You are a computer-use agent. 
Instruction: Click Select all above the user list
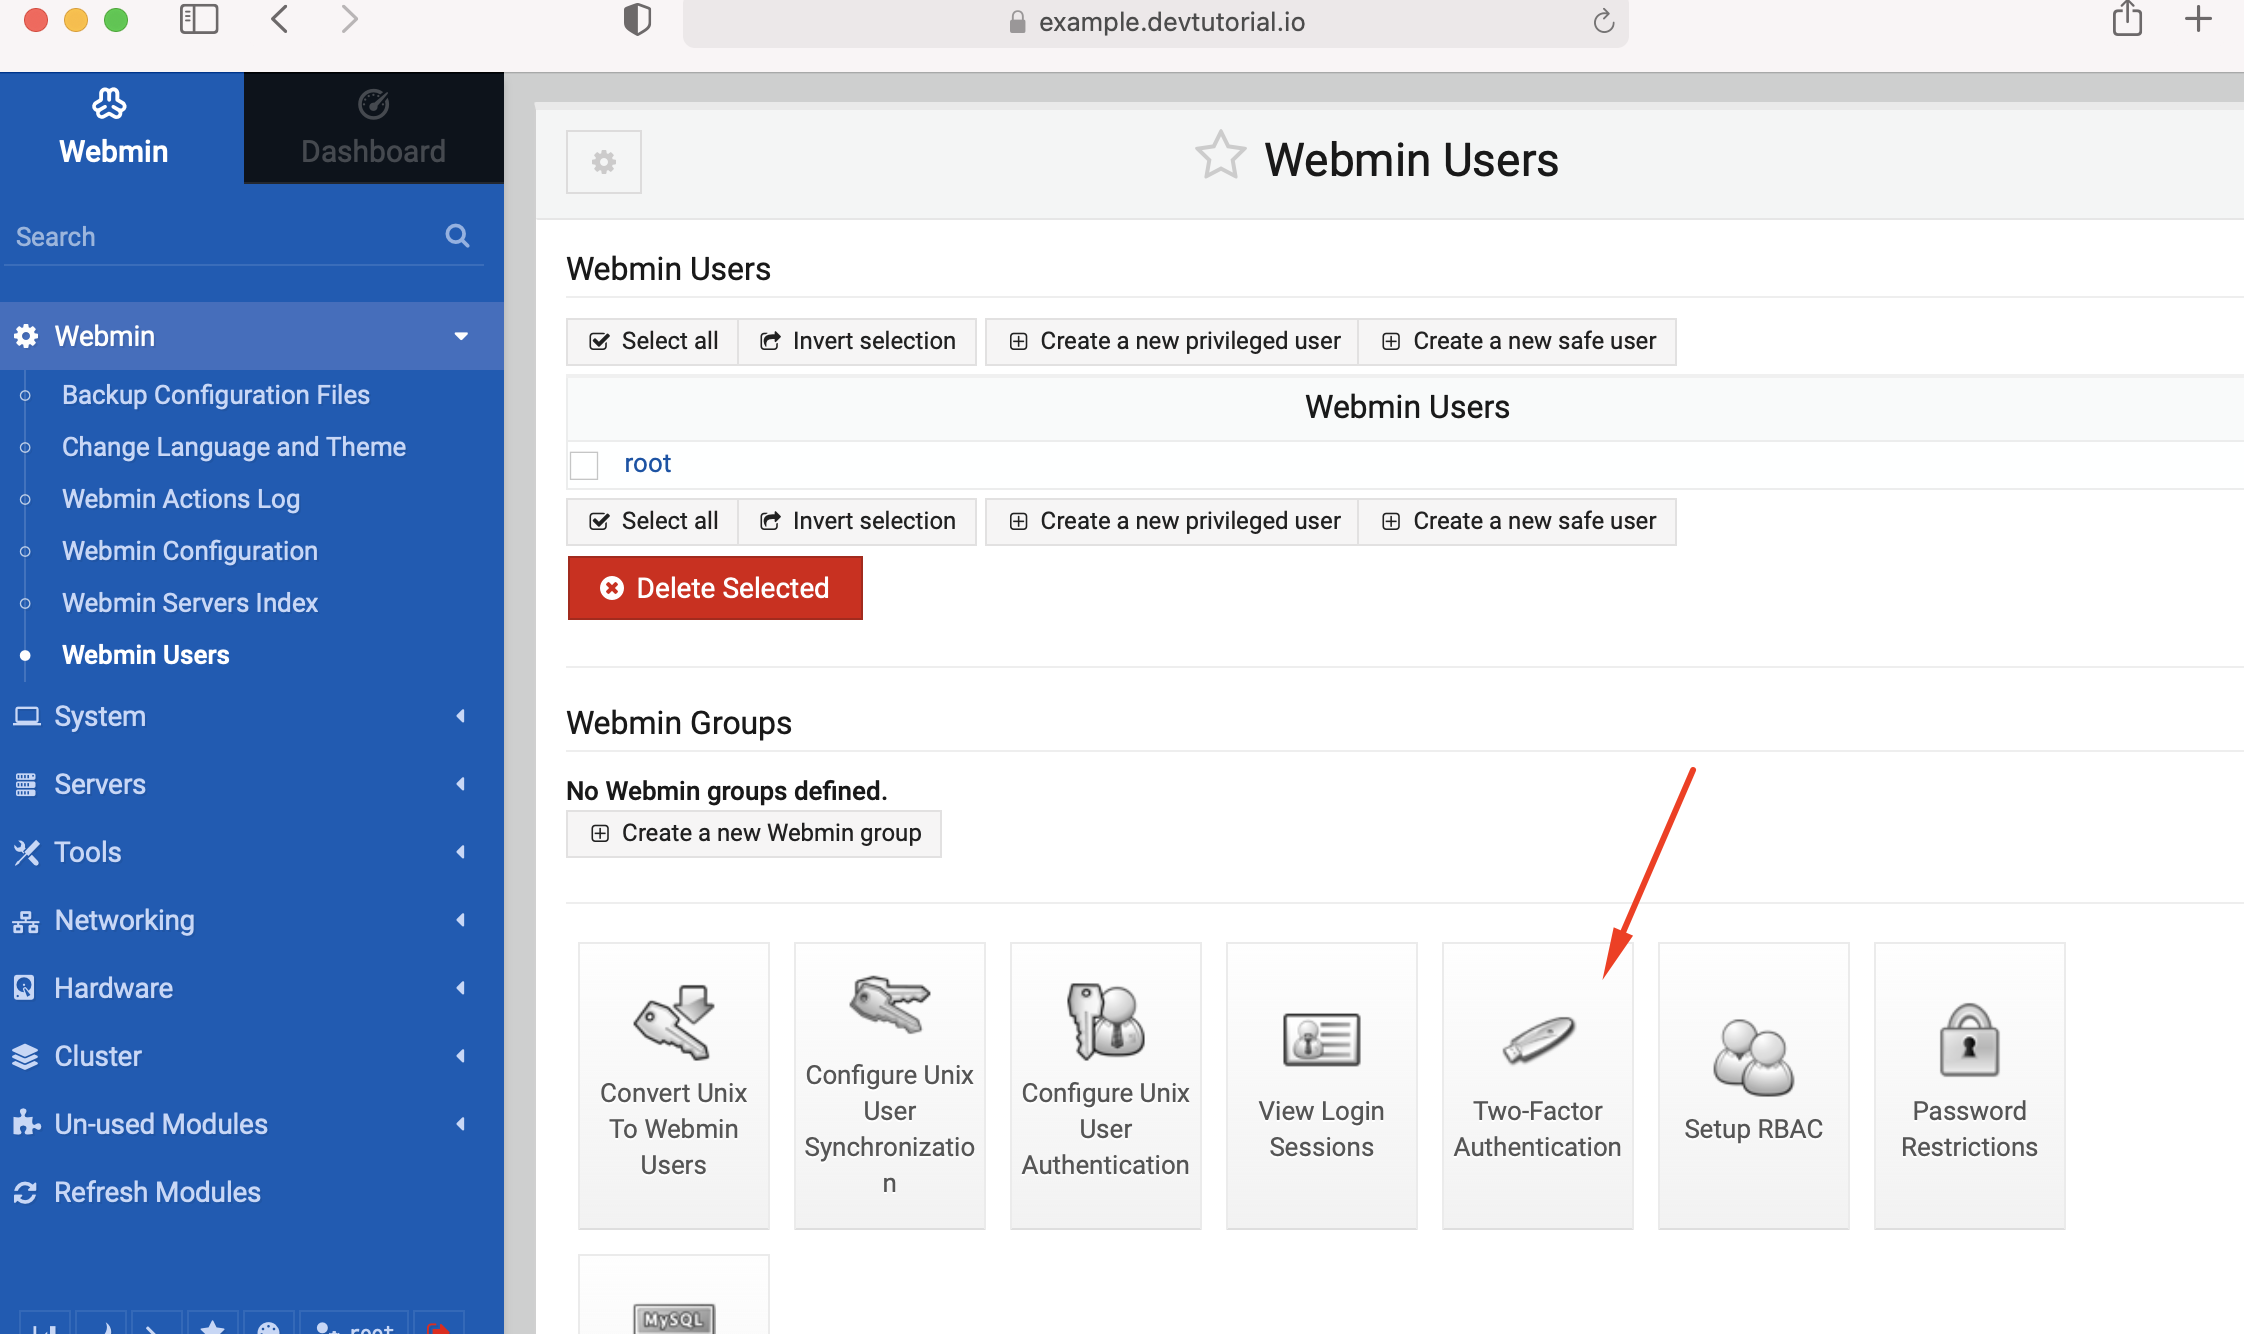click(653, 342)
